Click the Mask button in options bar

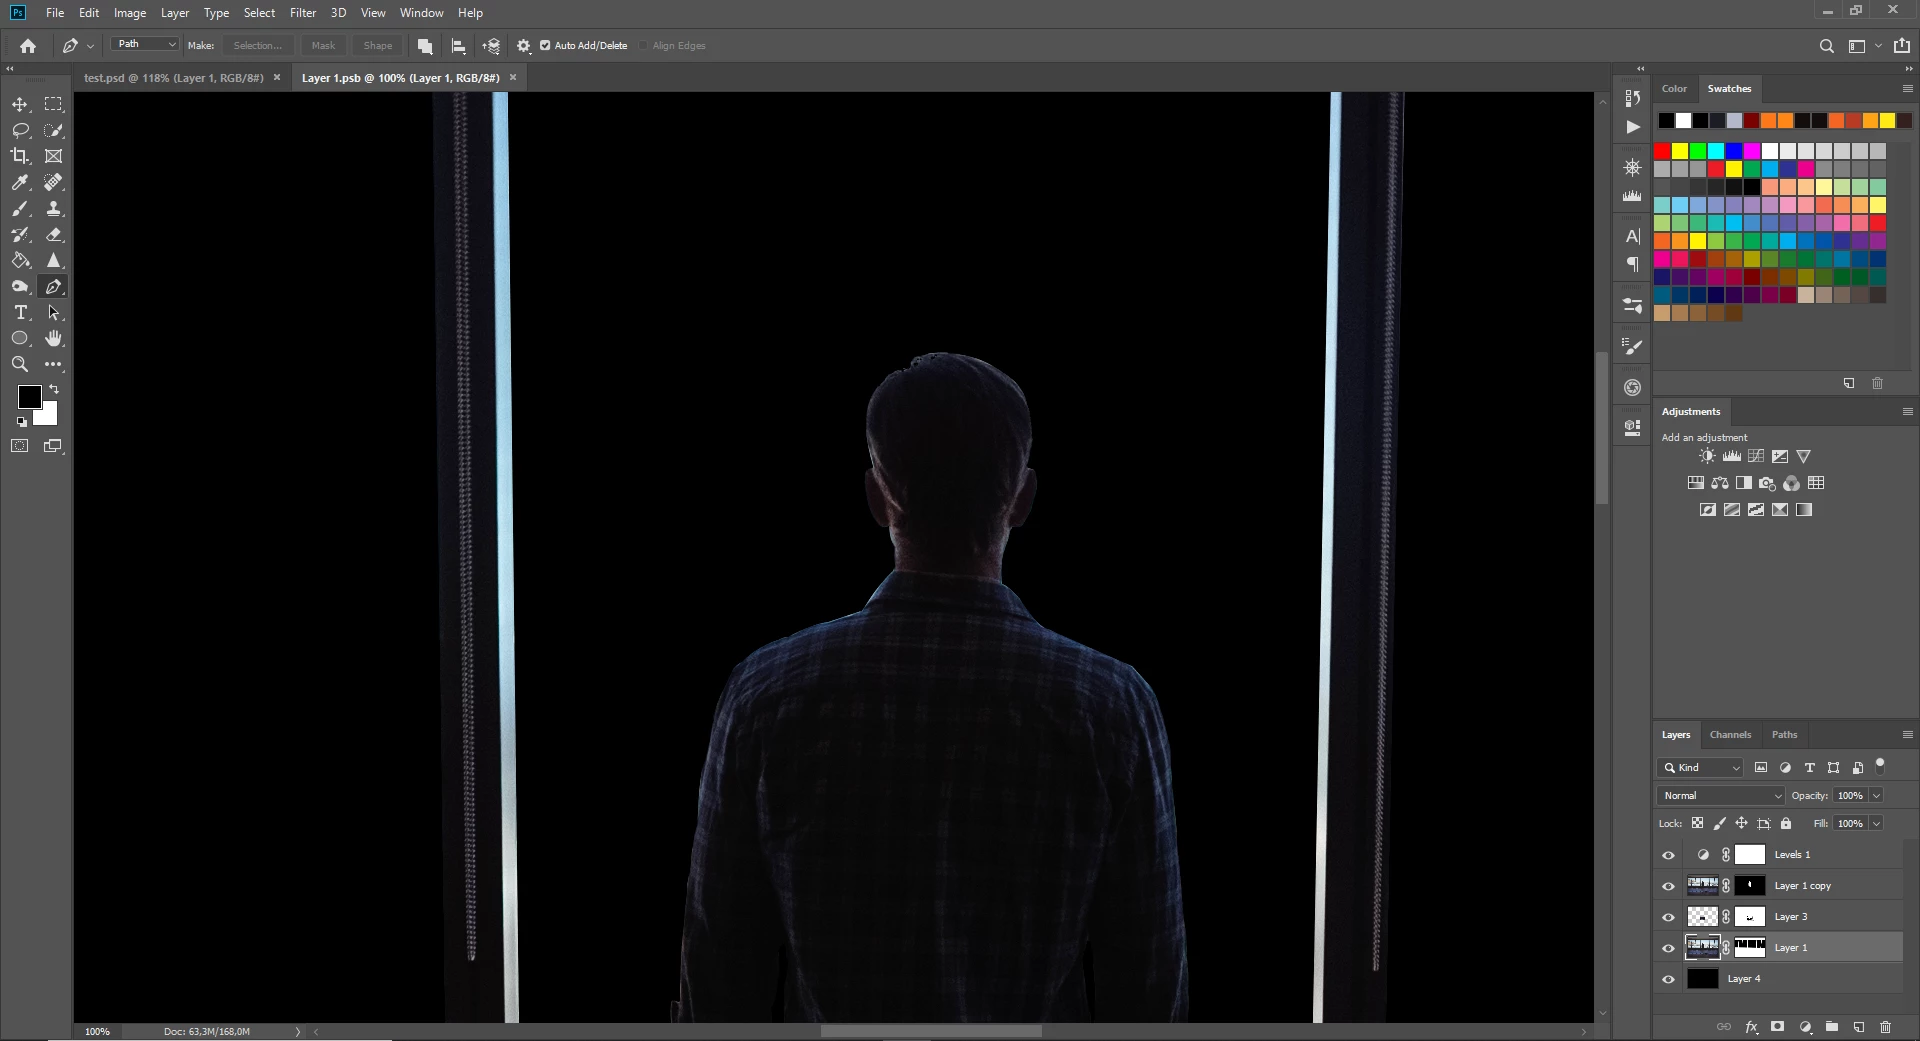point(323,46)
